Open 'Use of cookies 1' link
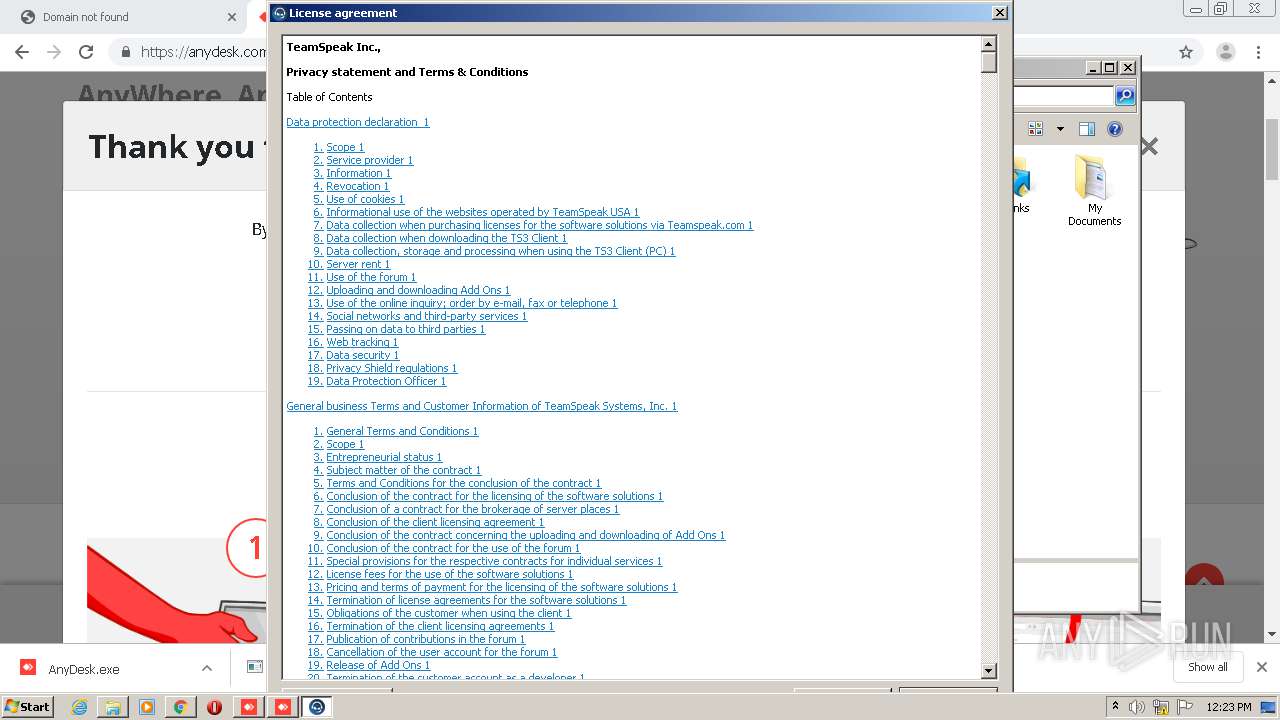The image size is (1280, 720). tap(365, 199)
